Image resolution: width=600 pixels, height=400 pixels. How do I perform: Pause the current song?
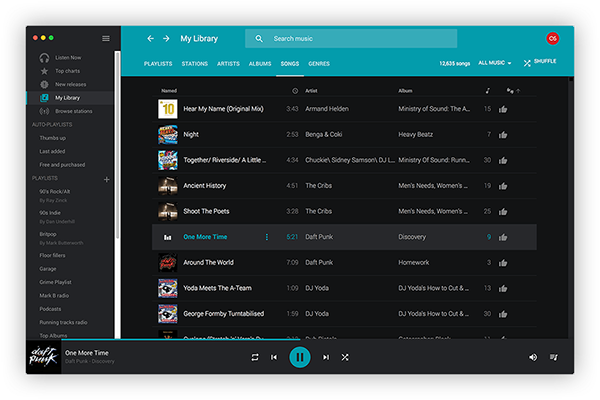tap(300, 357)
